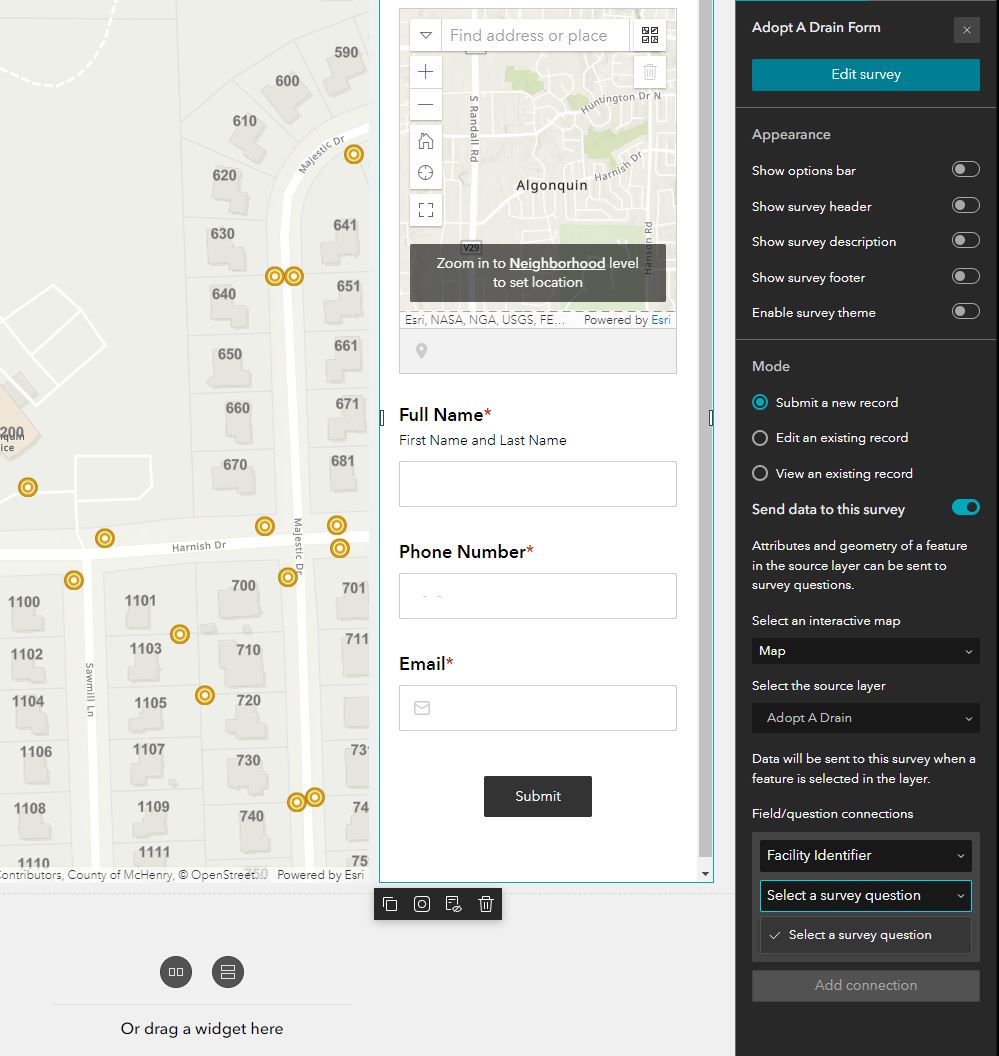Turn off Send data to this survey
This screenshot has height=1056, width=999.
(x=964, y=507)
